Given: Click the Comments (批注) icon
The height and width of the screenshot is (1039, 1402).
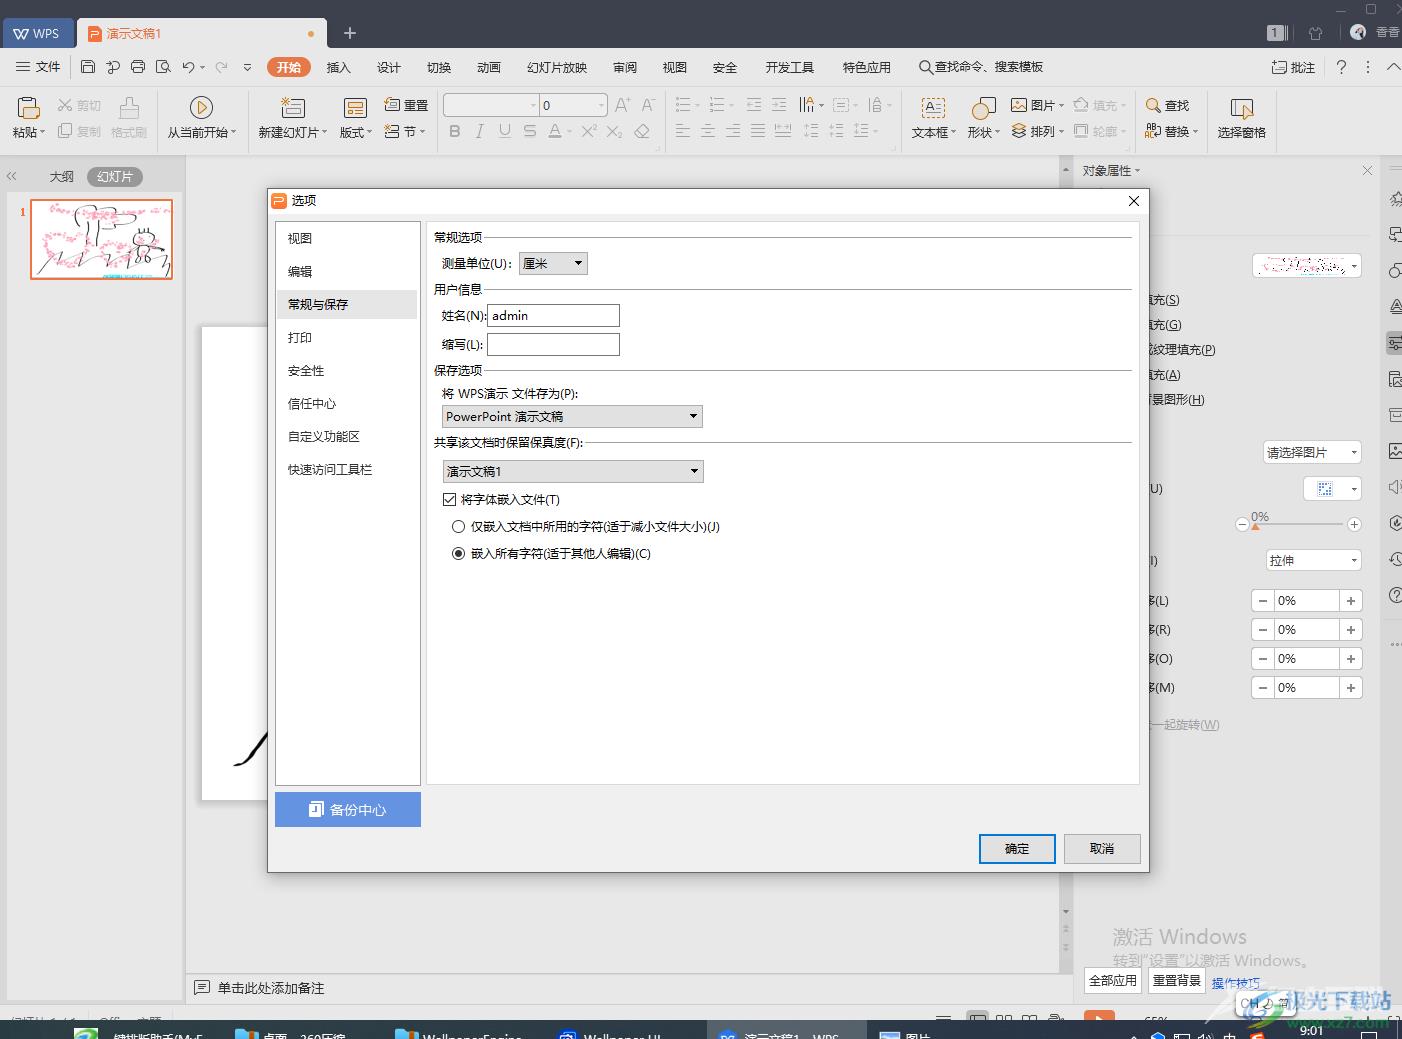Looking at the screenshot, I should (x=1279, y=67).
